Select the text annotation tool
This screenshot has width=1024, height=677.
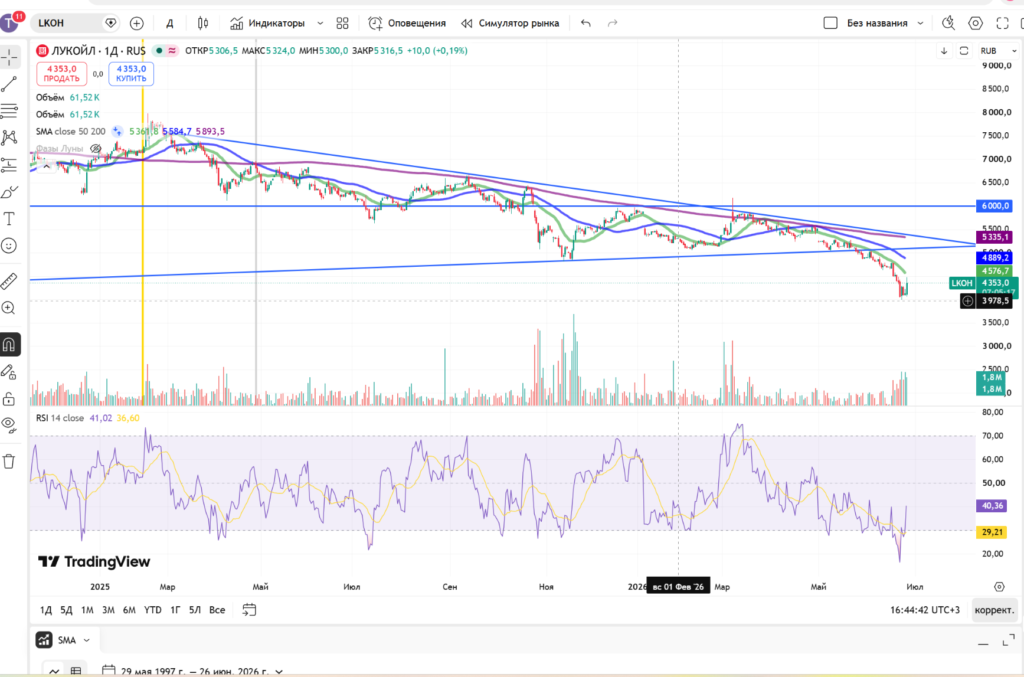coord(9,219)
